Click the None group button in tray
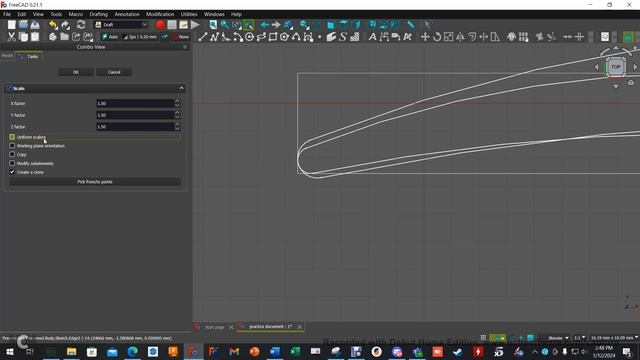Viewport: 640px width, 360px height. tap(181, 37)
